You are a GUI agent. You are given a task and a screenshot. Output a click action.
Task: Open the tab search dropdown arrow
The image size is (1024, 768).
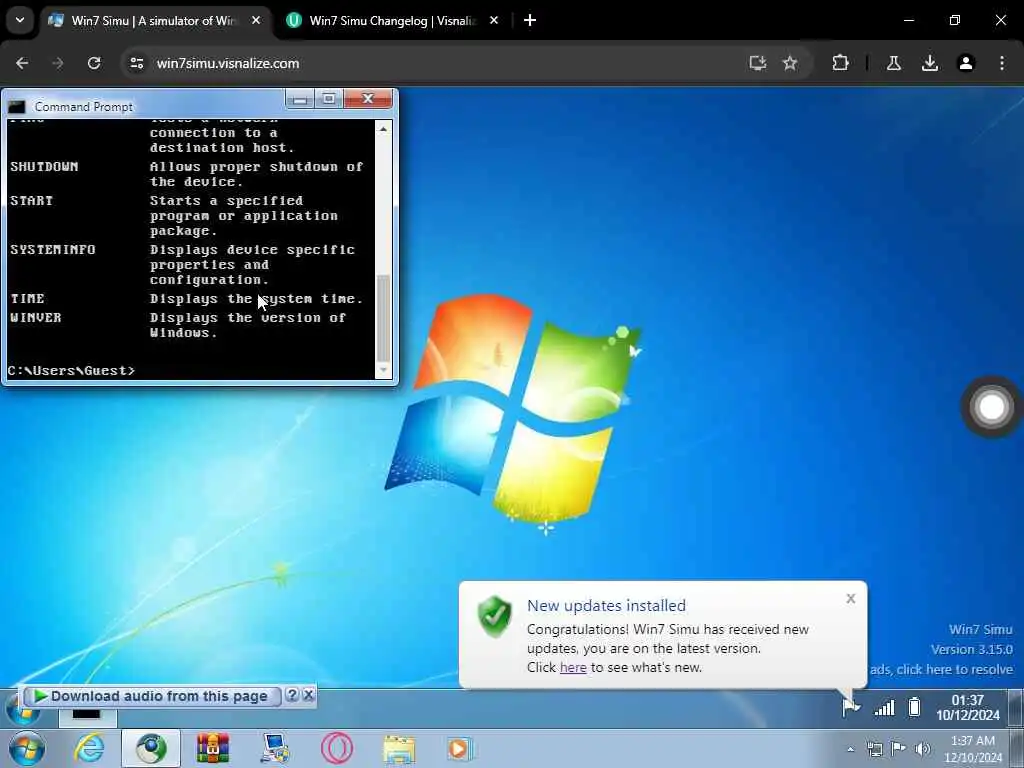(20, 20)
